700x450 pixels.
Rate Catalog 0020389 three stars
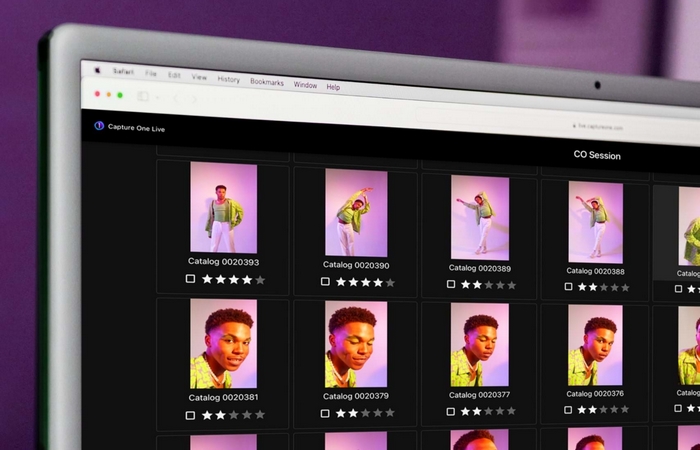pos(489,285)
